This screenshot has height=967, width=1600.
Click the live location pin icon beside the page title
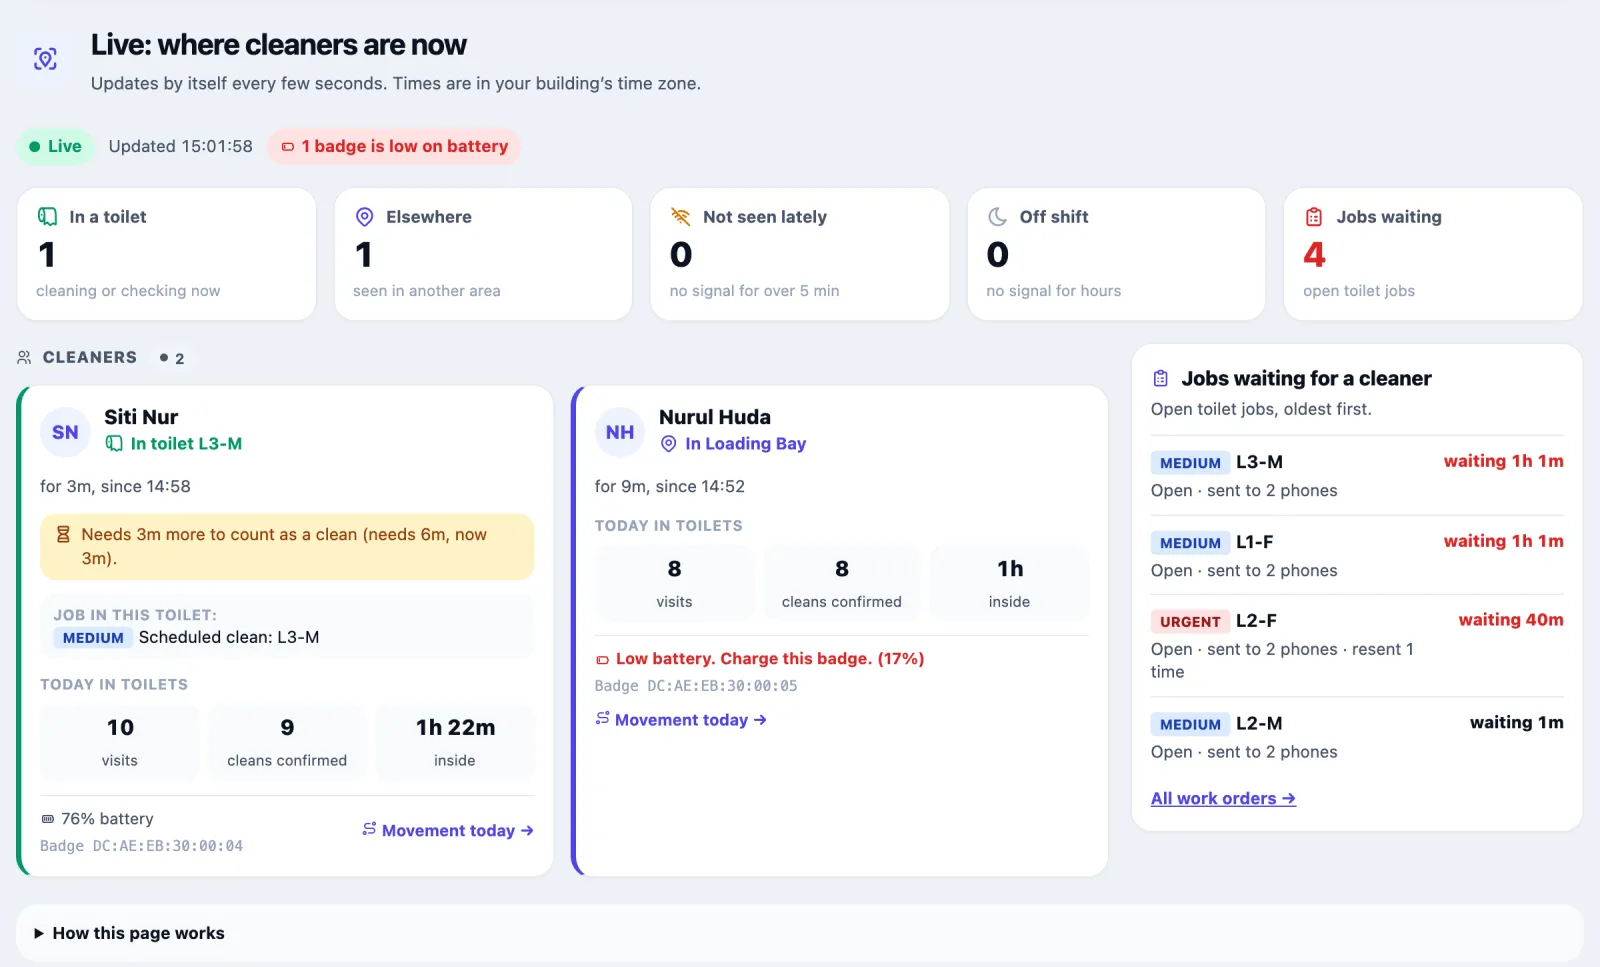pyautogui.click(x=45, y=58)
